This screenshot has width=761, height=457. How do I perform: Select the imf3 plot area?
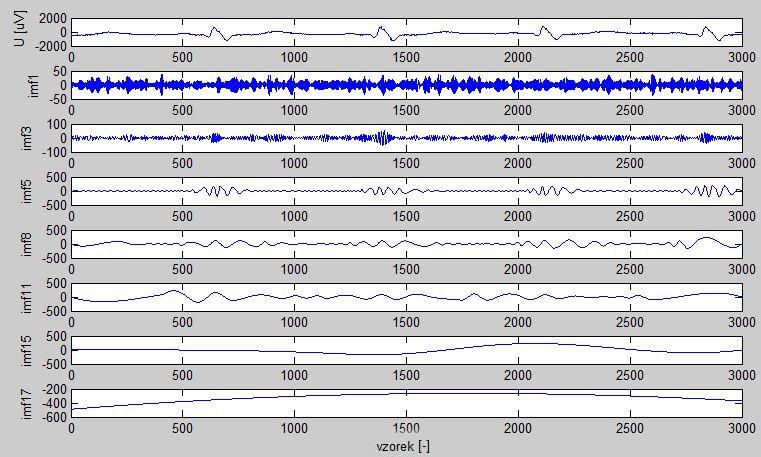(407, 138)
